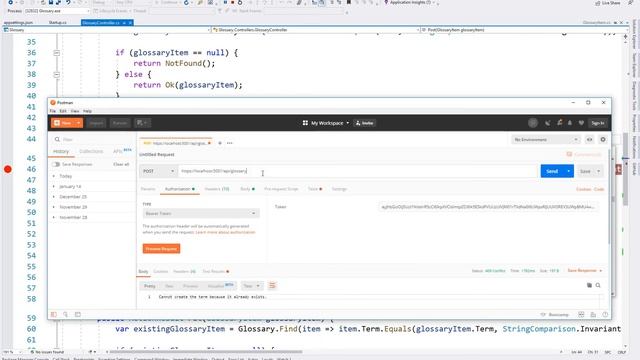Click the wrench settings icon in Postman header

[560, 122]
